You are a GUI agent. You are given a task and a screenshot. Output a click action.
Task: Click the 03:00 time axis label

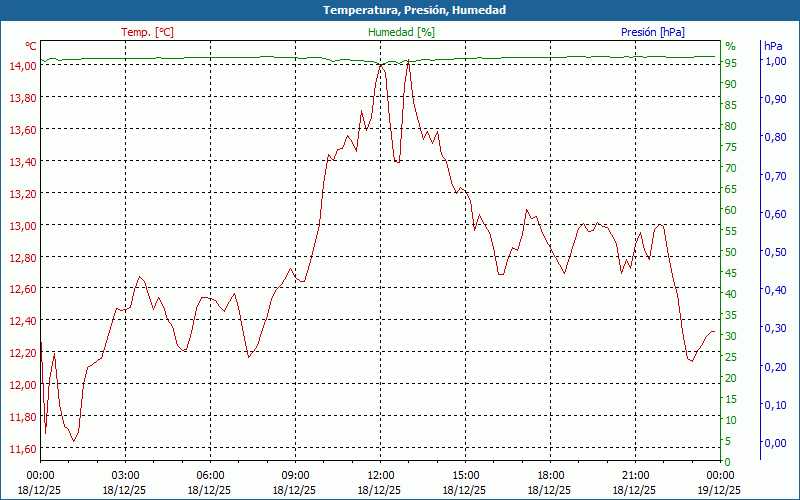125,475
